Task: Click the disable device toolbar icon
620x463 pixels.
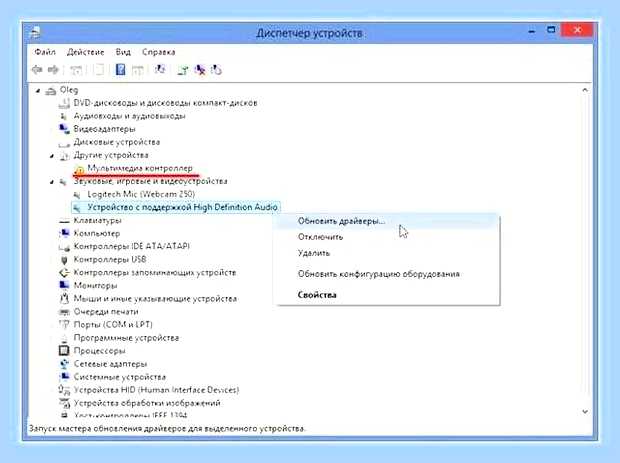Action: point(216,70)
